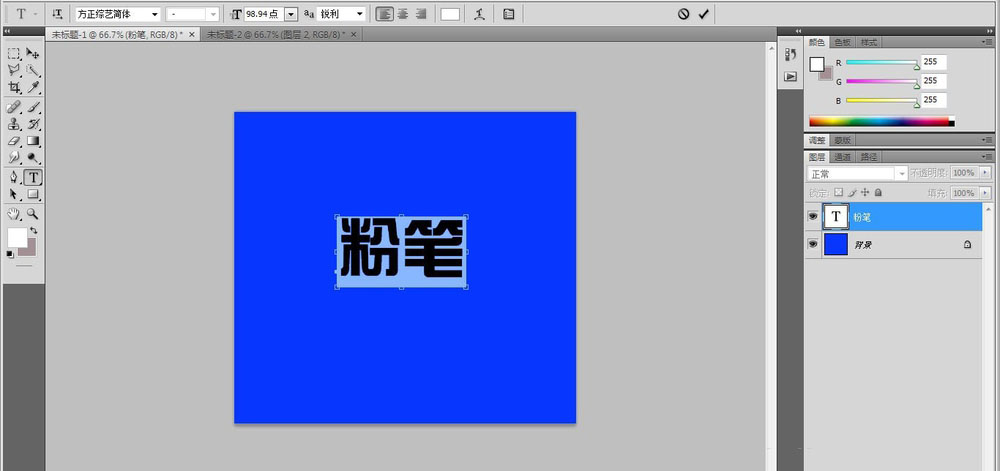This screenshot has width=1000, height=471.
Task: Open the Actions panel icon
Action: [x=791, y=76]
